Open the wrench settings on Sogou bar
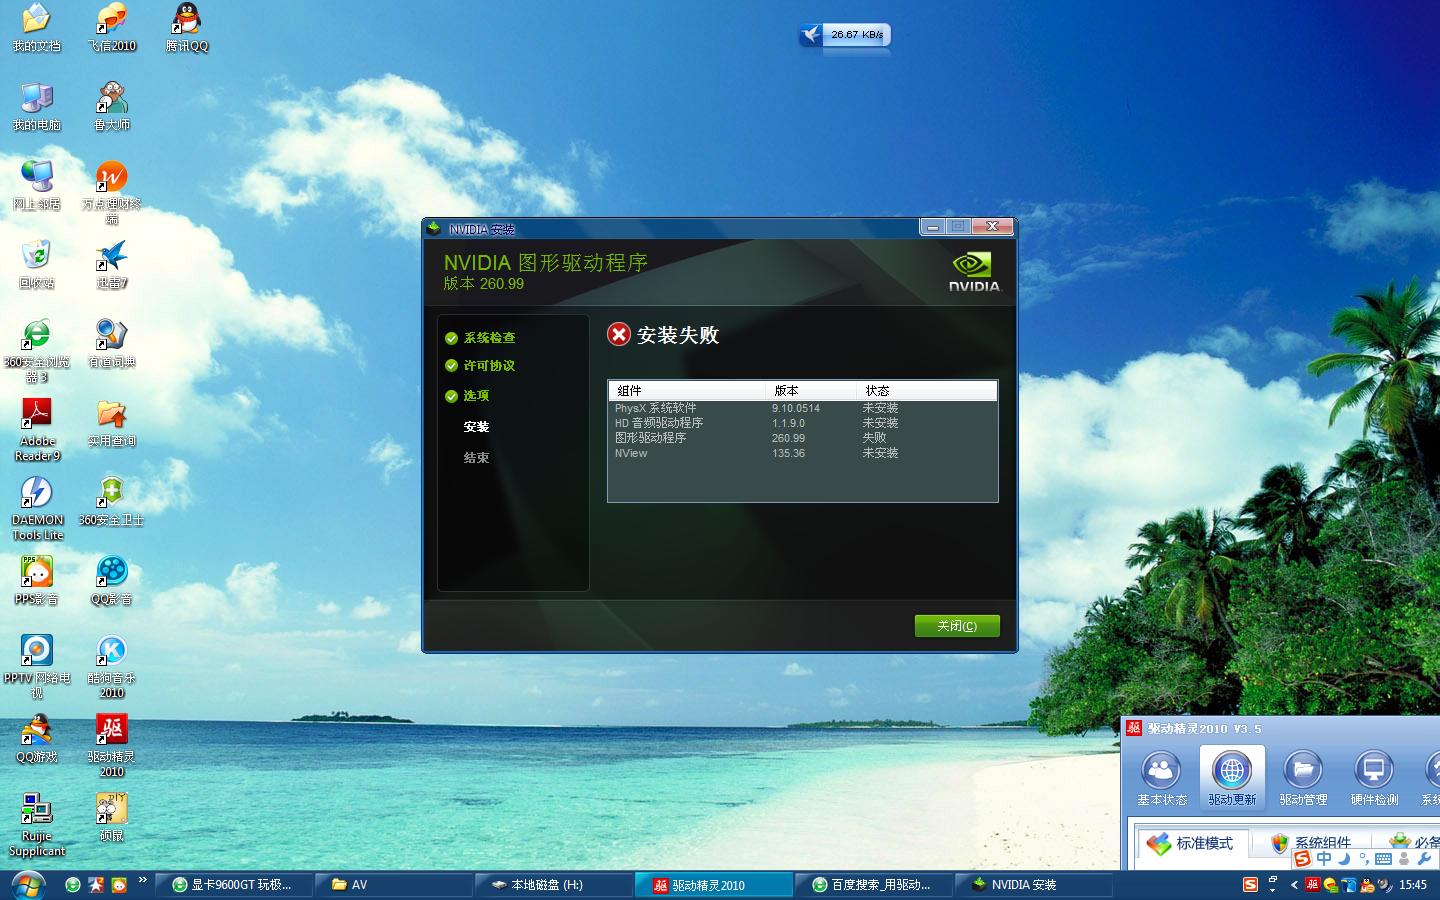The image size is (1440, 900). coord(1424,858)
